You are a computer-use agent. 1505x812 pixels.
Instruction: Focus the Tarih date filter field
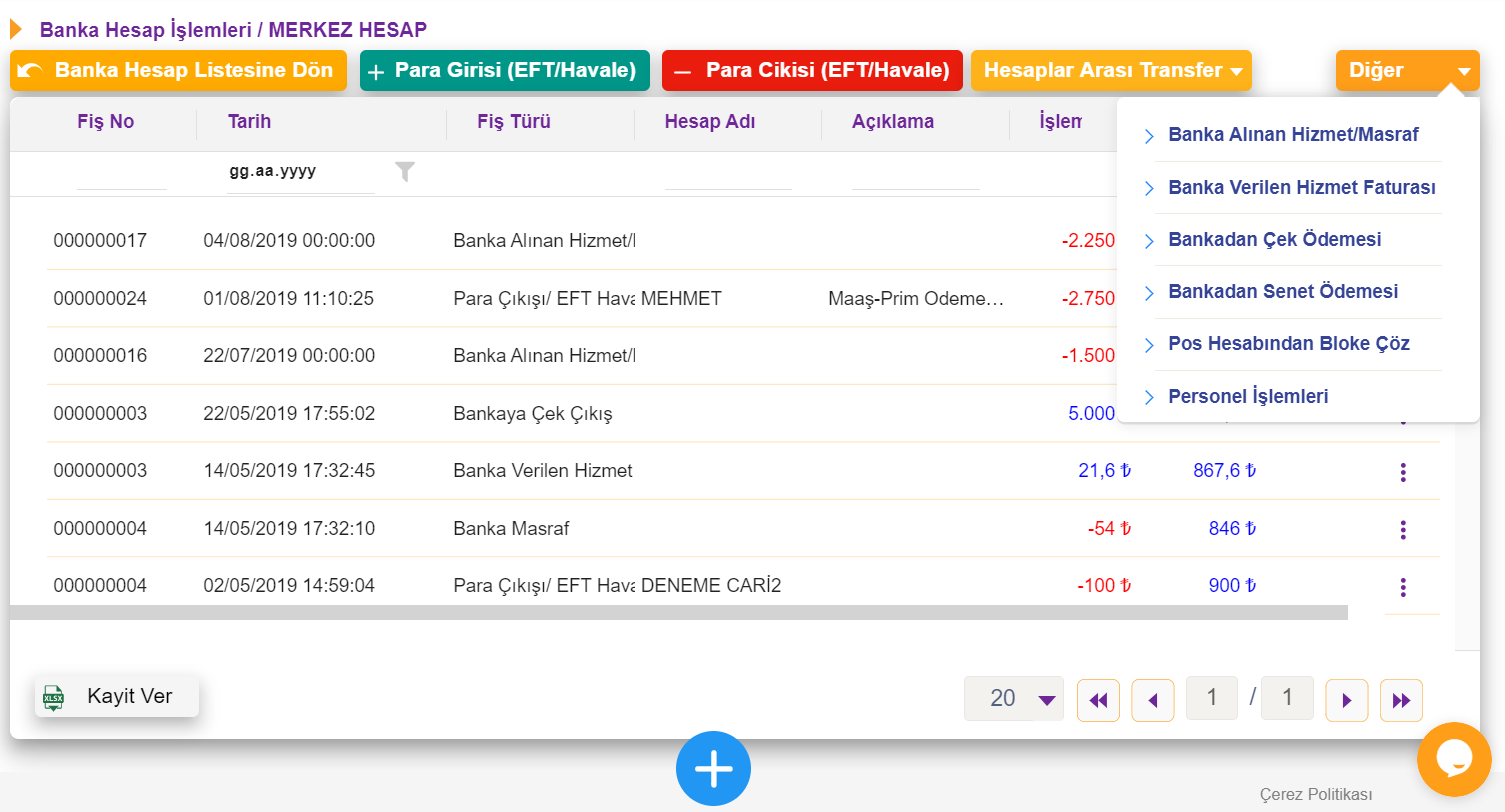pyautogui.click(x=300, y=172)
